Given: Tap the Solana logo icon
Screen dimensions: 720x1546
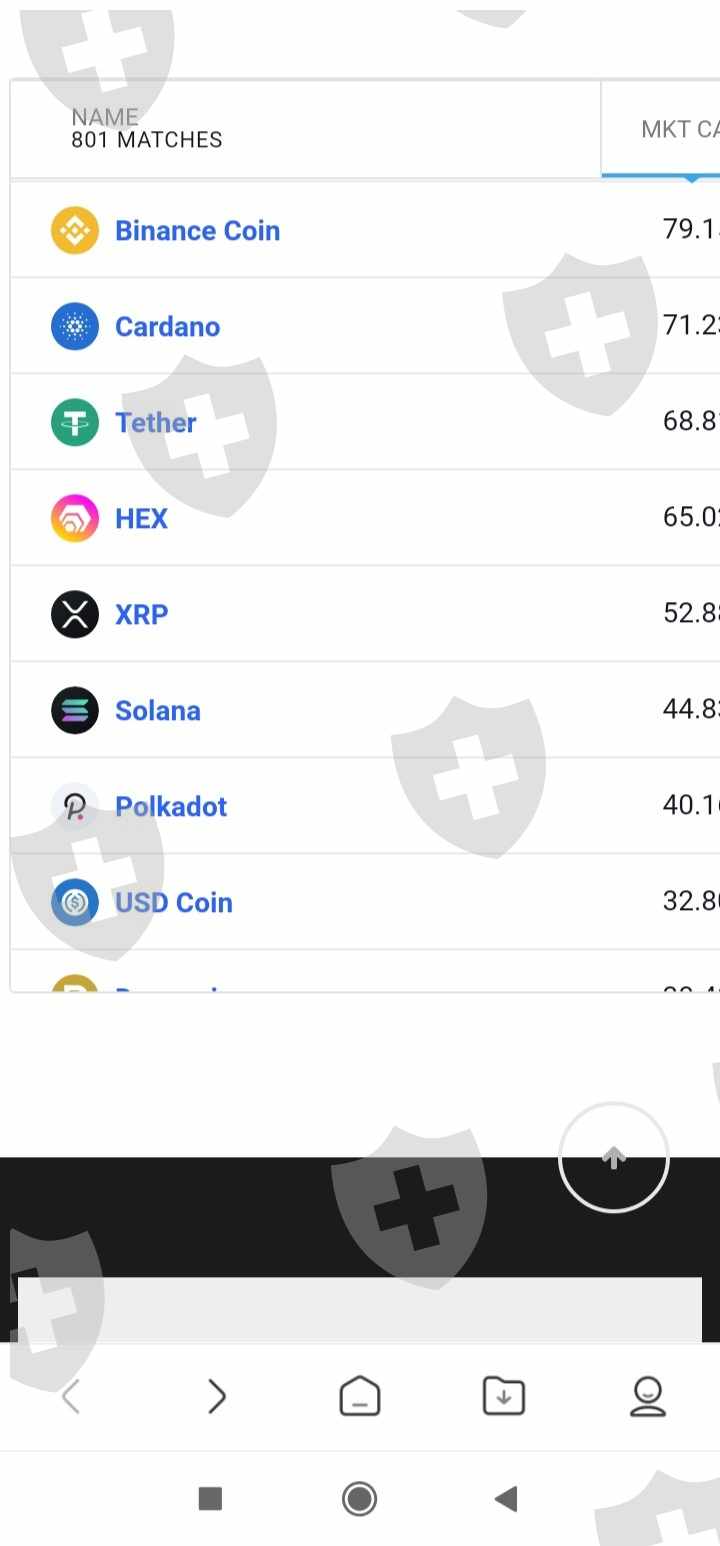Looking at the screenshot, I should click(75, 711).
